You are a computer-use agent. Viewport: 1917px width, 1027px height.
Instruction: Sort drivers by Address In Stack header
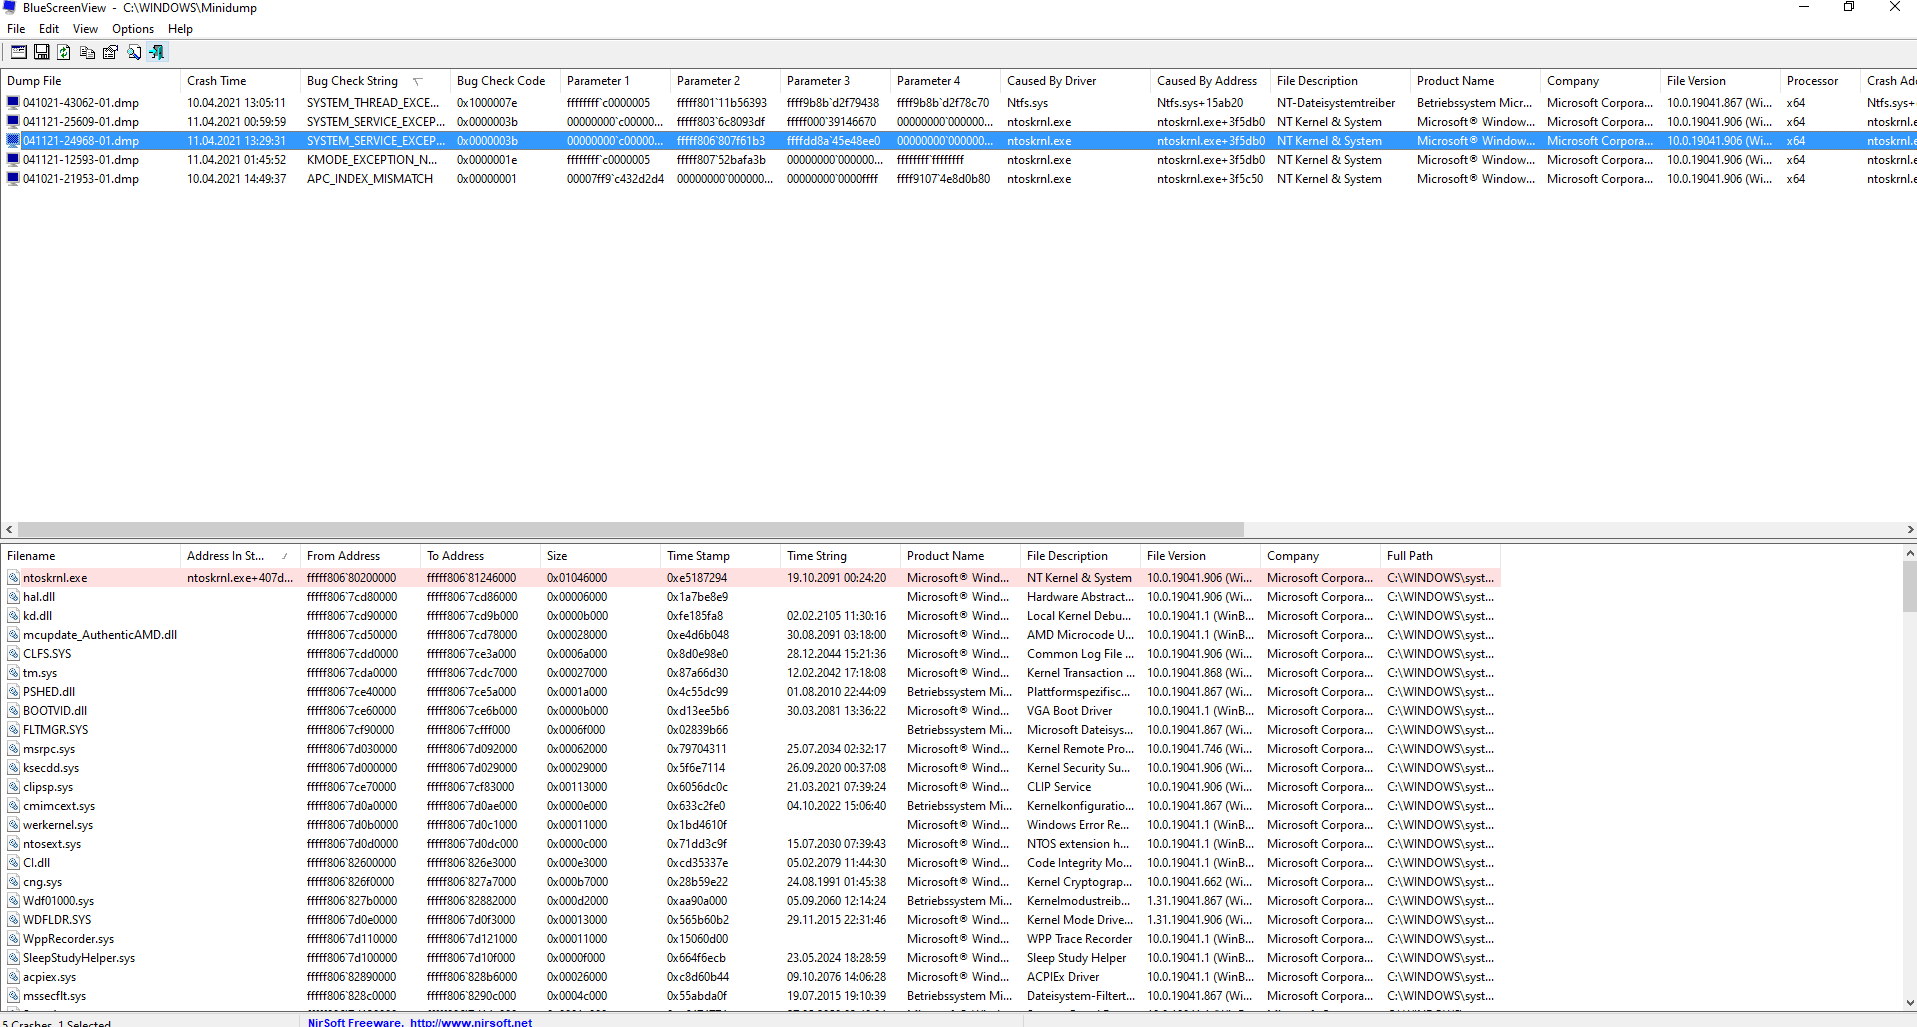click(240, 556)
